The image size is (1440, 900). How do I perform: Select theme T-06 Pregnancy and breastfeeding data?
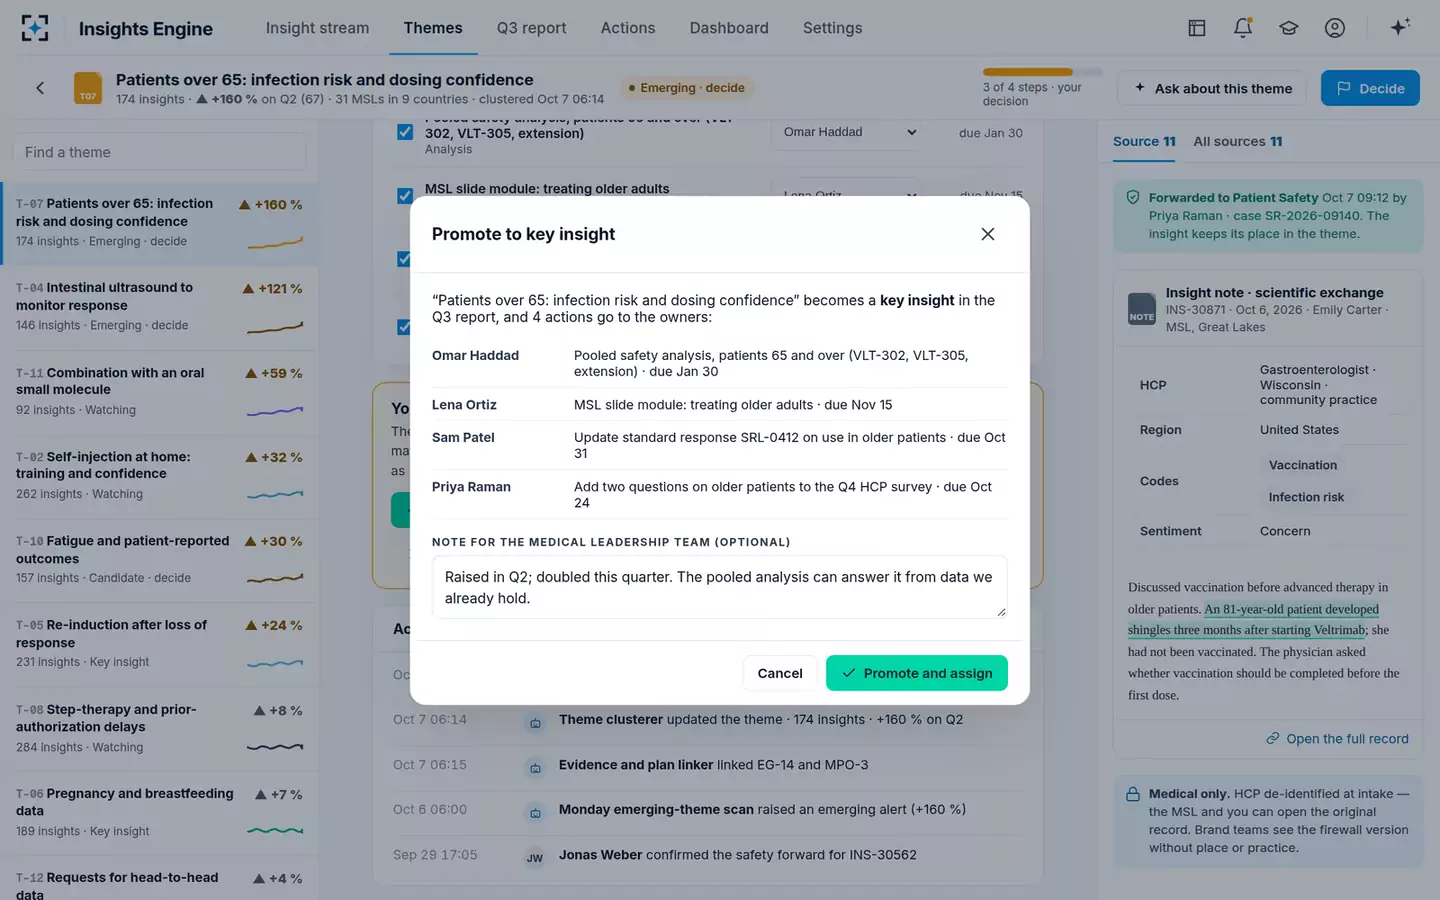pos(160,812)
